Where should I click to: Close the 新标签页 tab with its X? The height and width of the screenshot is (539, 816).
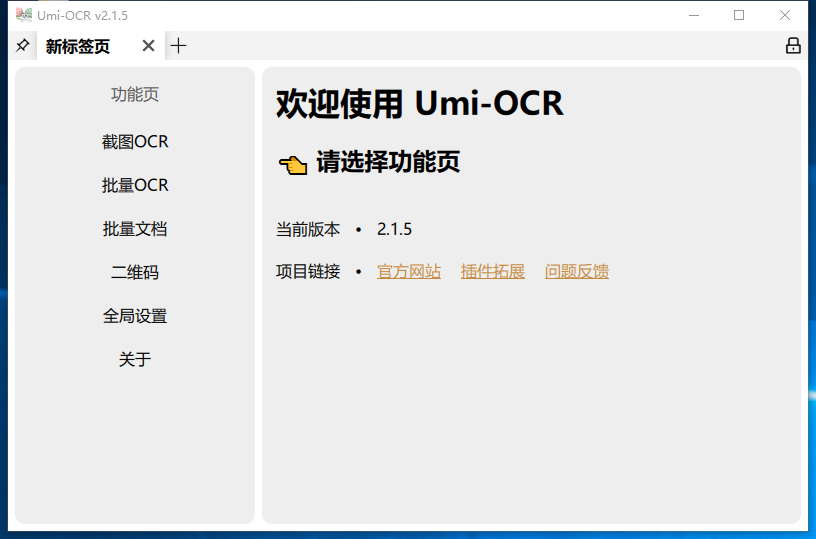point(148,46)
